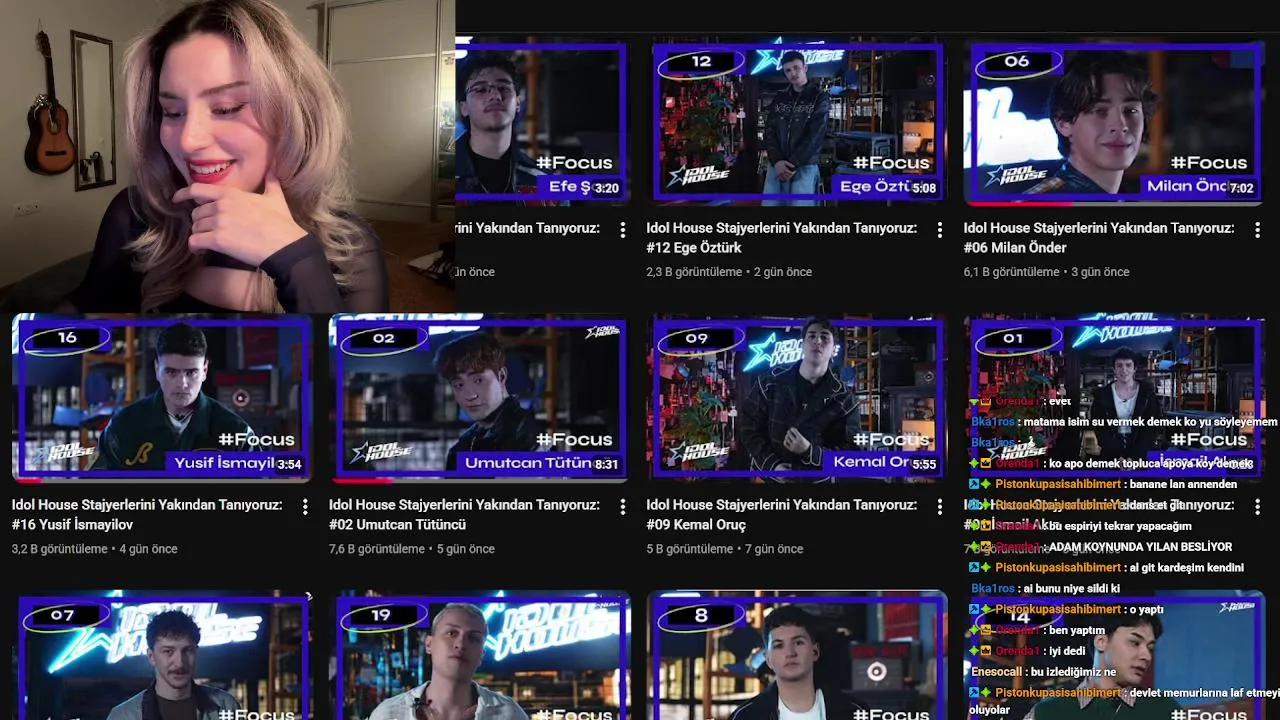
Task: Click '3,2 B görüntüleme • 4 gün önce' text
Action: click(94, 549)
